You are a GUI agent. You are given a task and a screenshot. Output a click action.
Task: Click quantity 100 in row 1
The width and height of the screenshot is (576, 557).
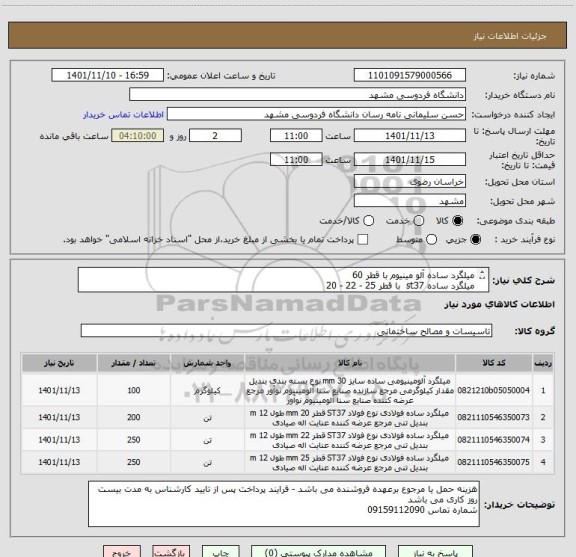tap(134, 390)
